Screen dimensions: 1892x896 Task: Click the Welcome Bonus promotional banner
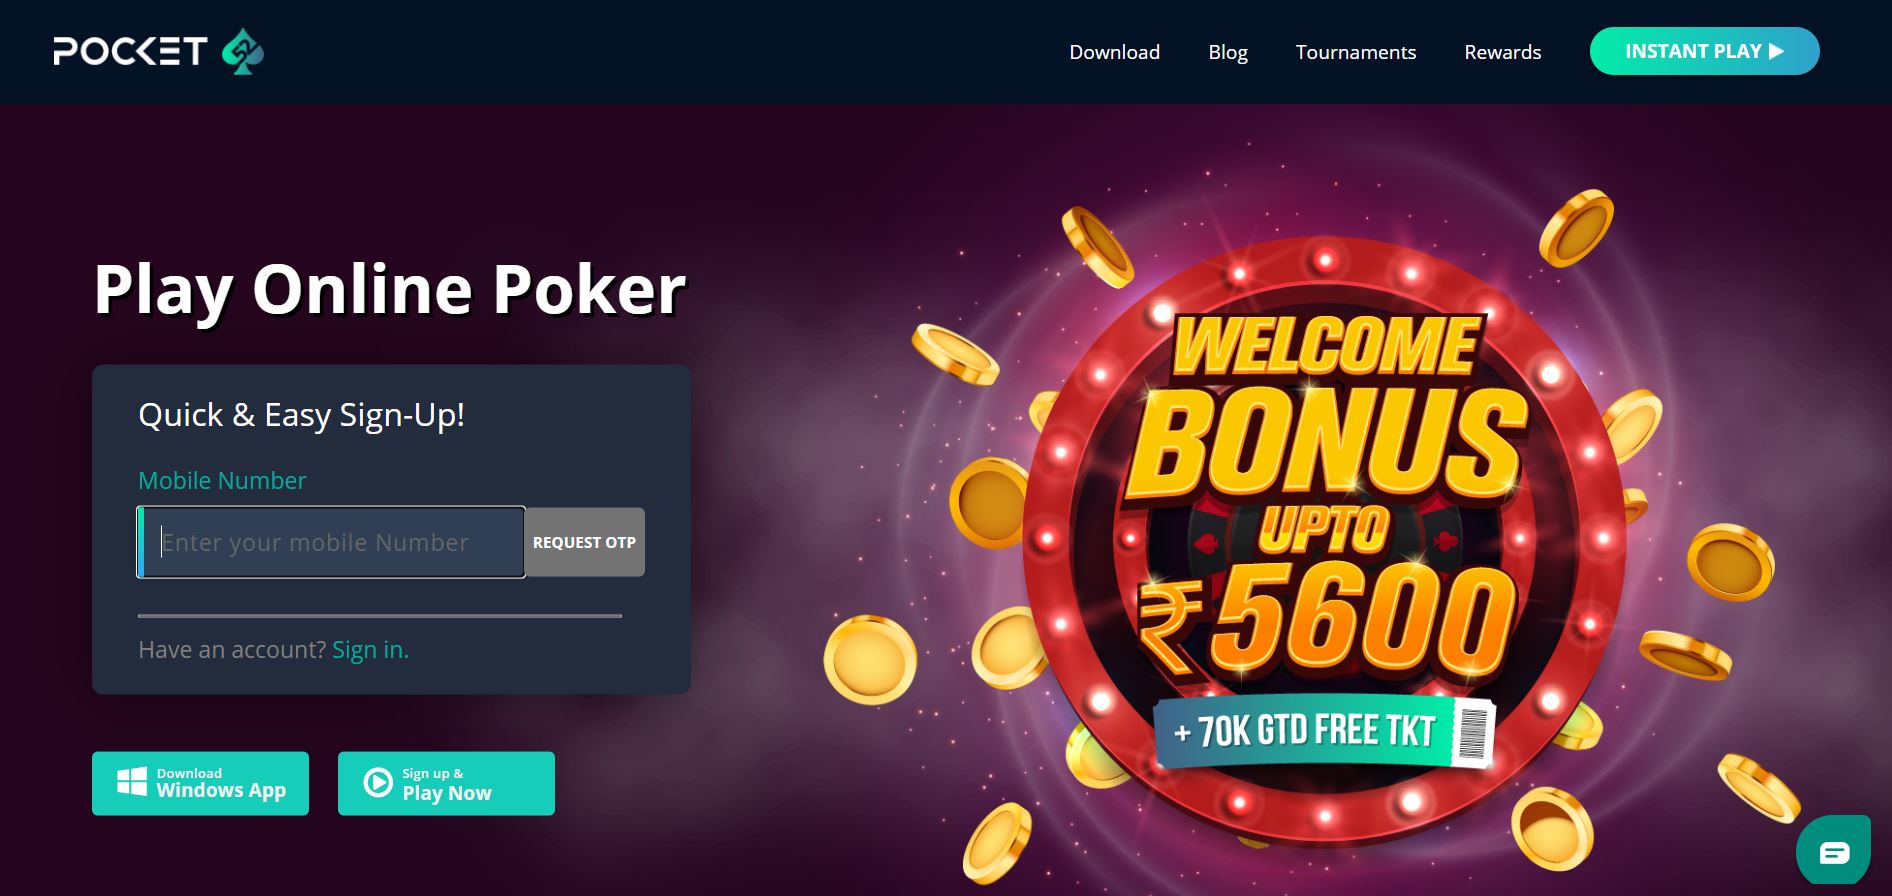[1325, 540]
